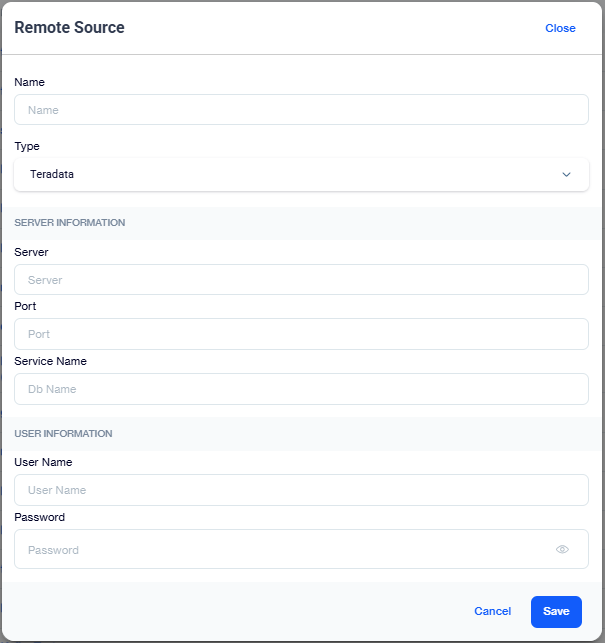
Task: Click inside the Password field
Action: (x=301, y=549)
